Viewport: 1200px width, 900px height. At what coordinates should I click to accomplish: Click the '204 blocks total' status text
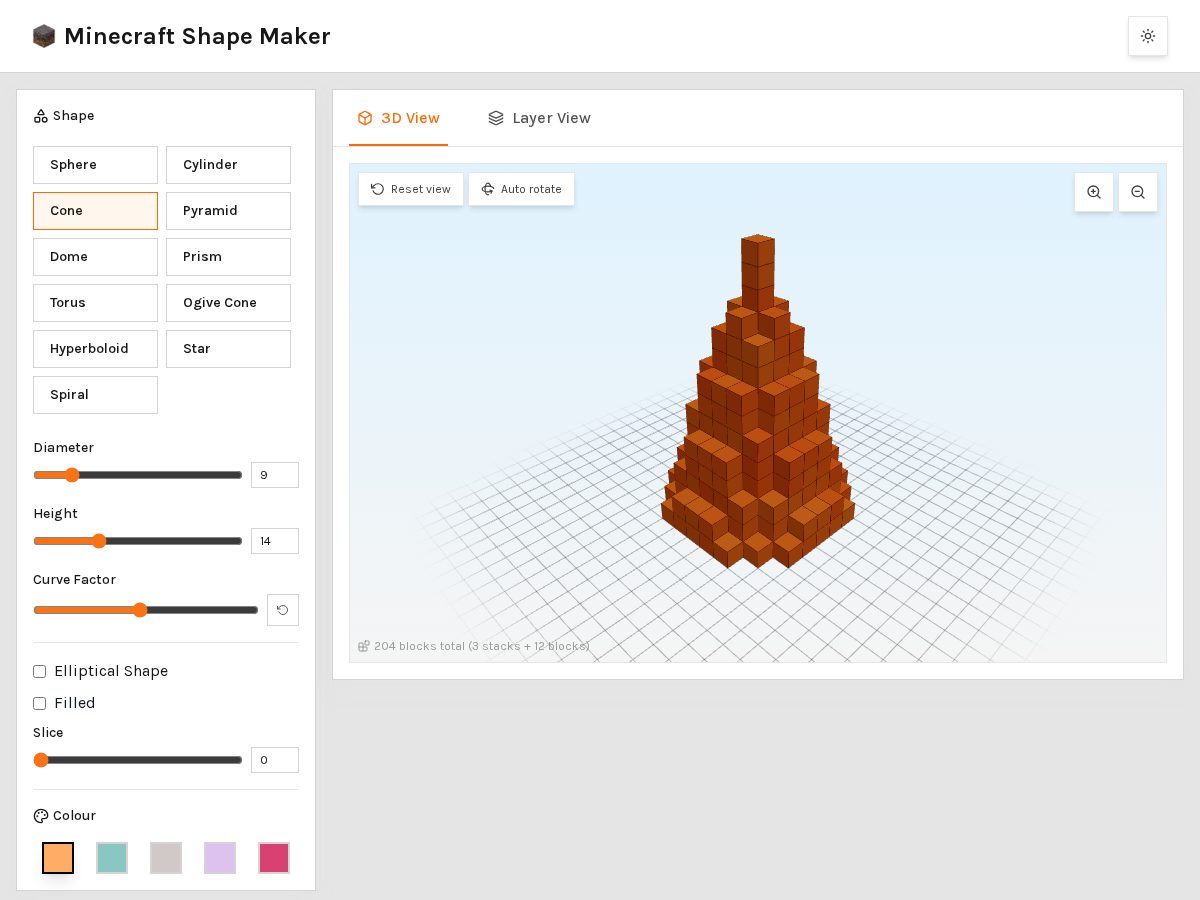click(x=482, y=646)
